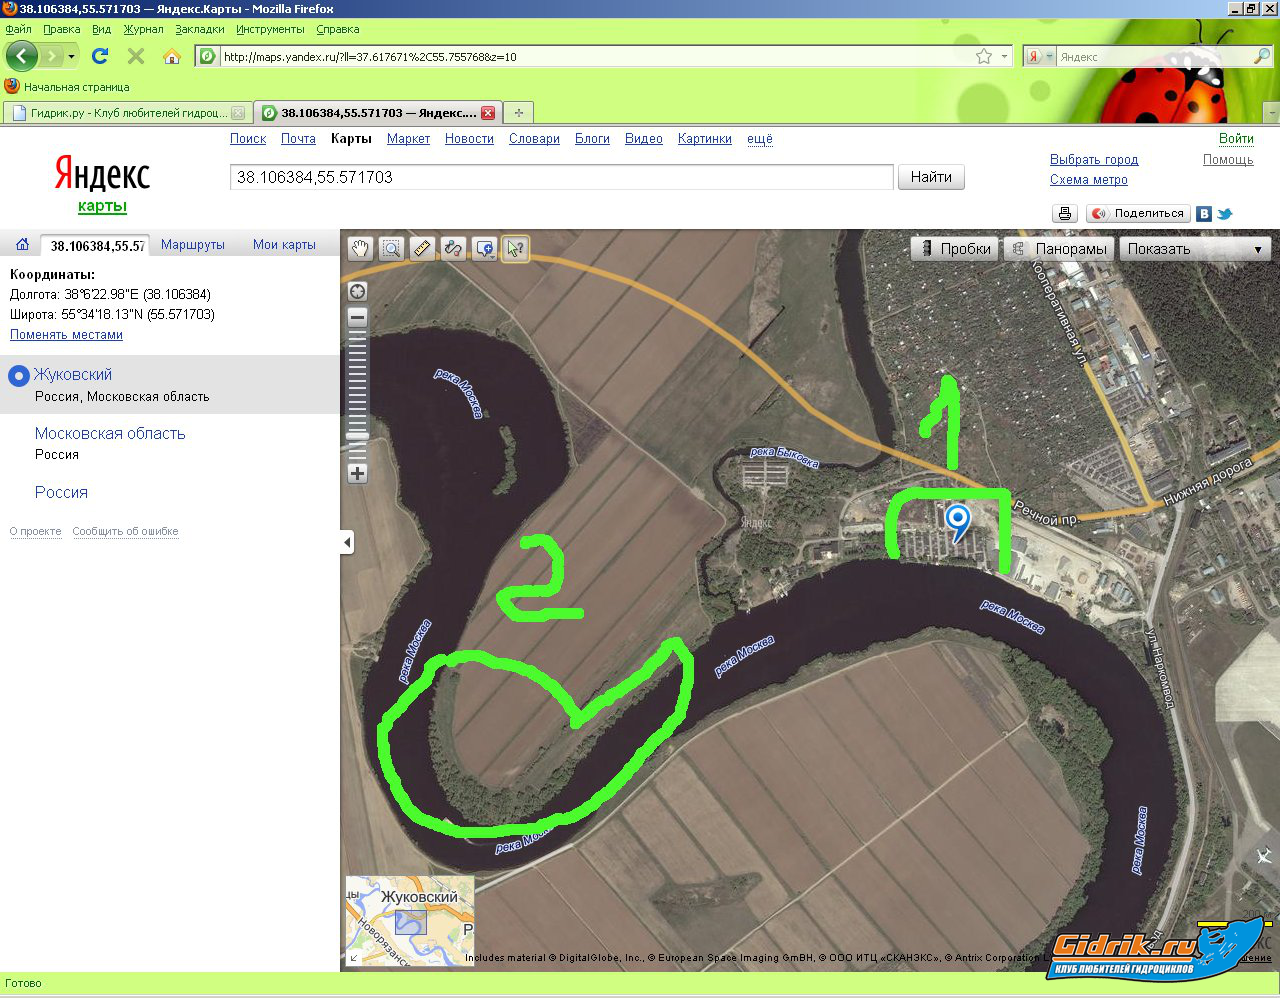
Task: Open the Закладки menu
Action: pos(199,29)
